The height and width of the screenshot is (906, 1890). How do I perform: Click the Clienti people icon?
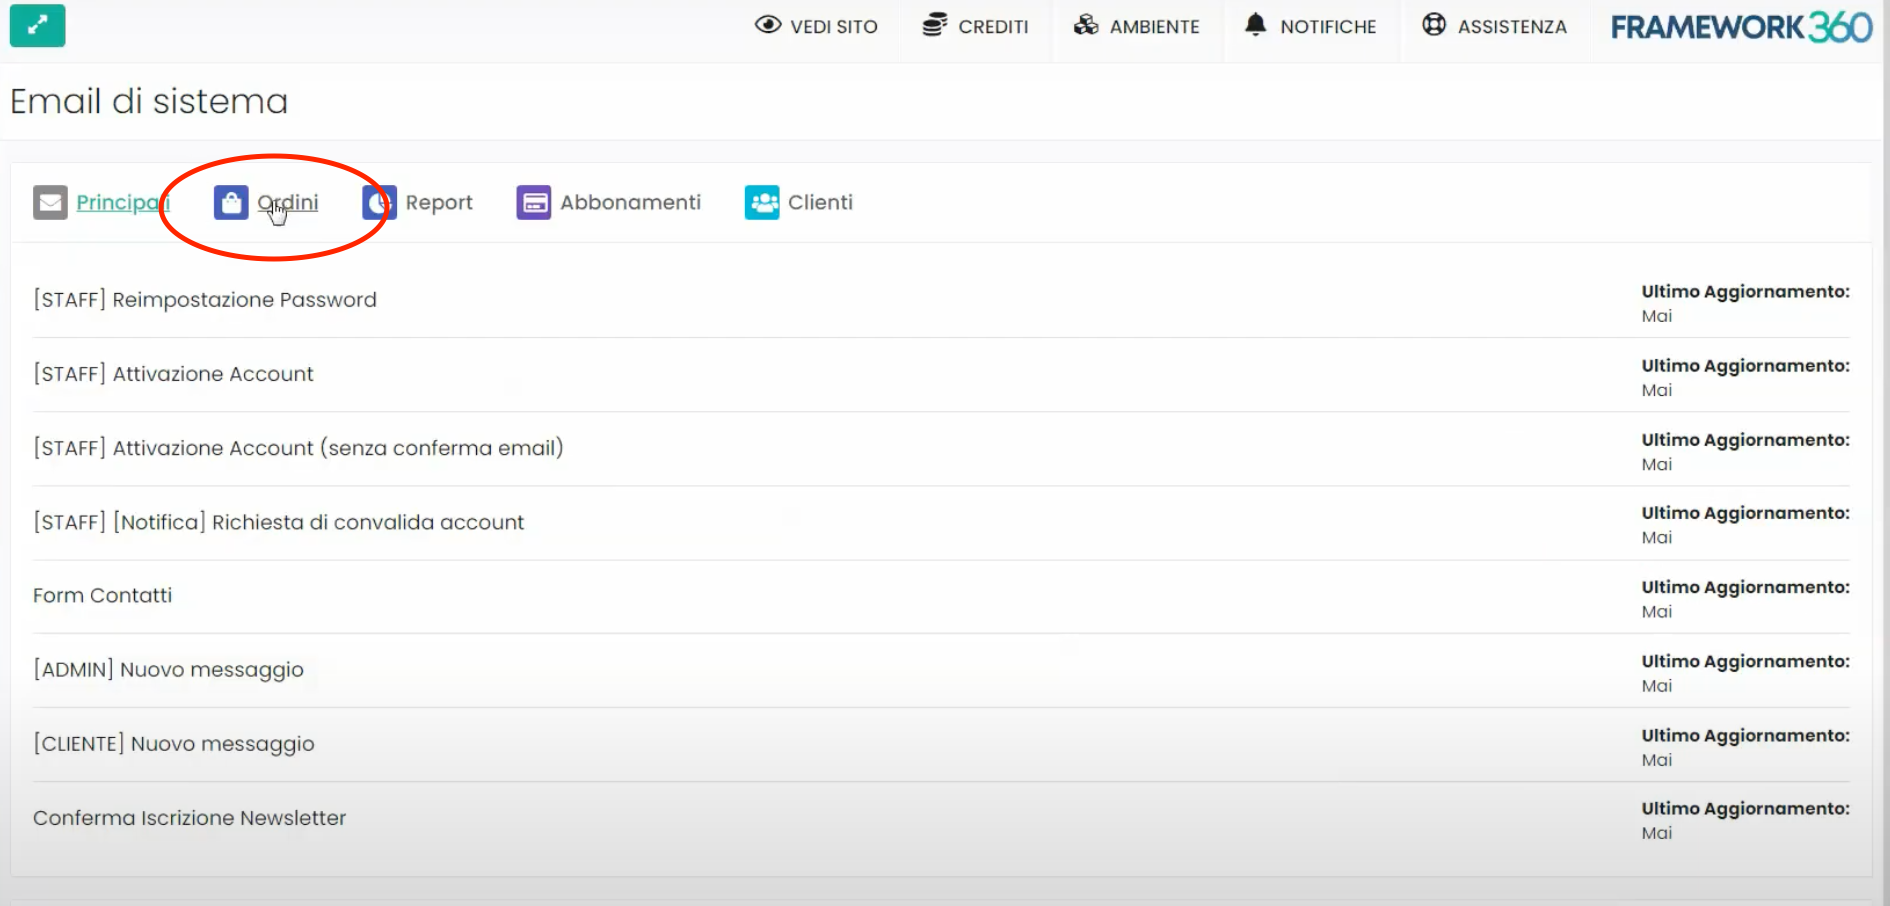coord(762,202)
